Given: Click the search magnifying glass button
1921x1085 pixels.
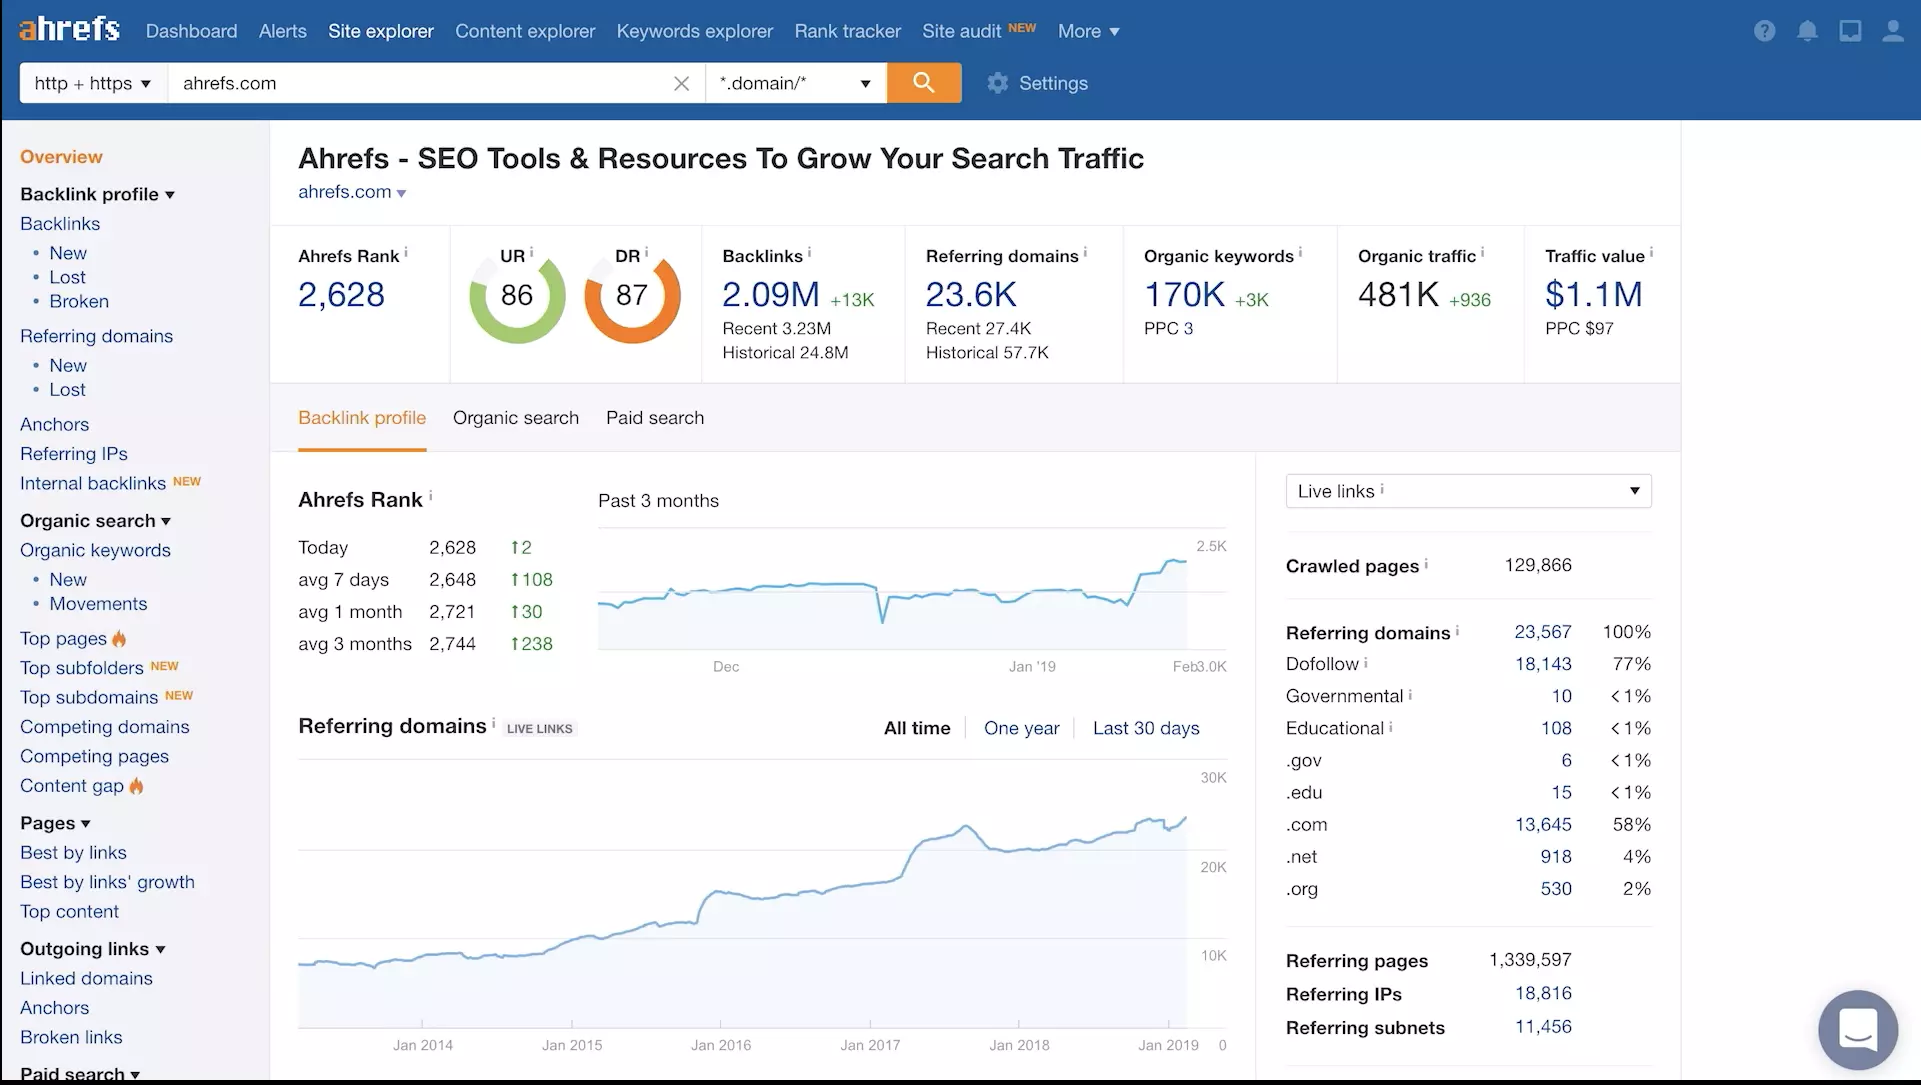Looking at the screenshot, I should point(924,82).
